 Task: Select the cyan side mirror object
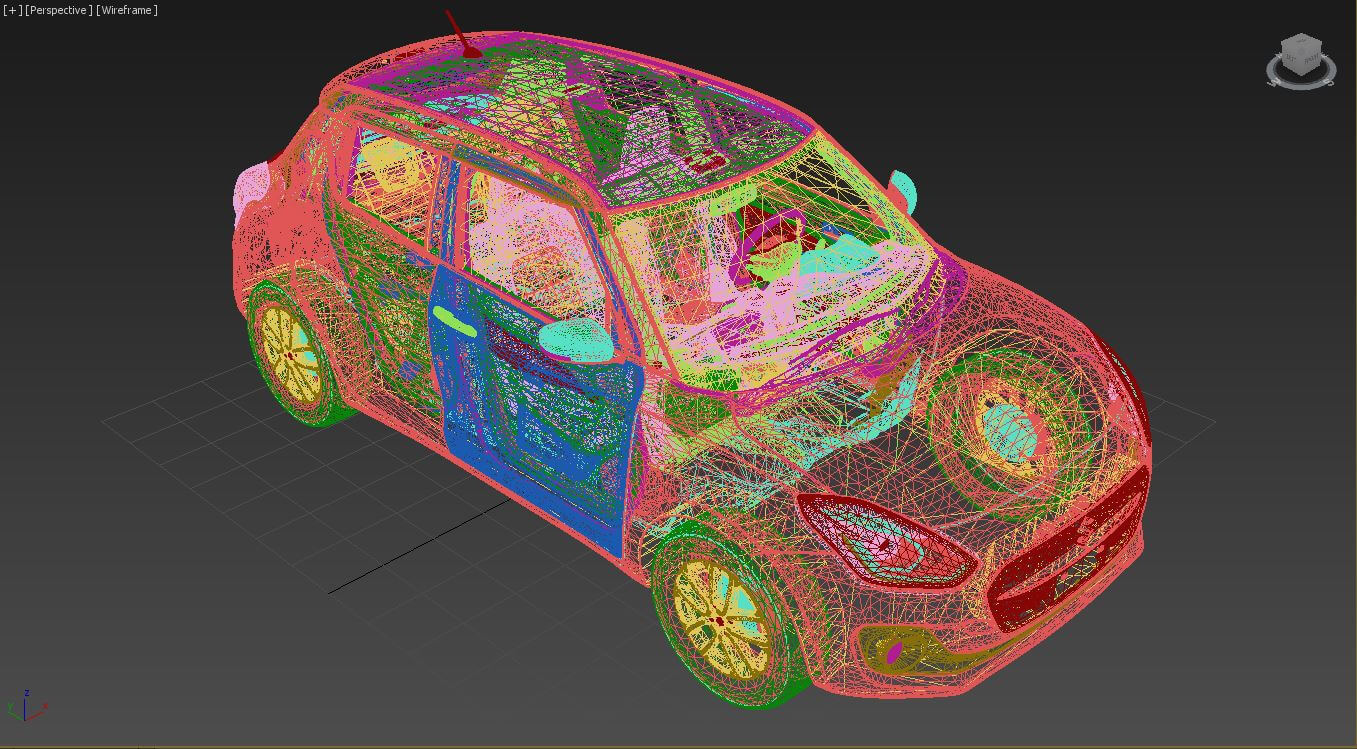click(576, 338)
